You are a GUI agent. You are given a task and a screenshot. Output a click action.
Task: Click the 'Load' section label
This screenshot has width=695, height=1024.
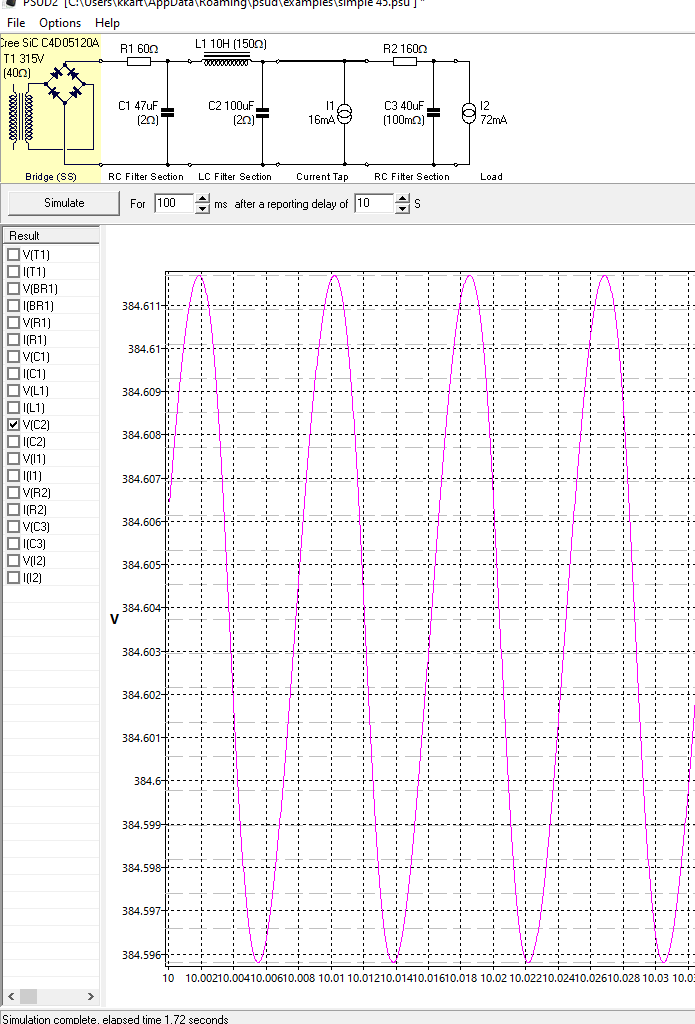[491, 176]
